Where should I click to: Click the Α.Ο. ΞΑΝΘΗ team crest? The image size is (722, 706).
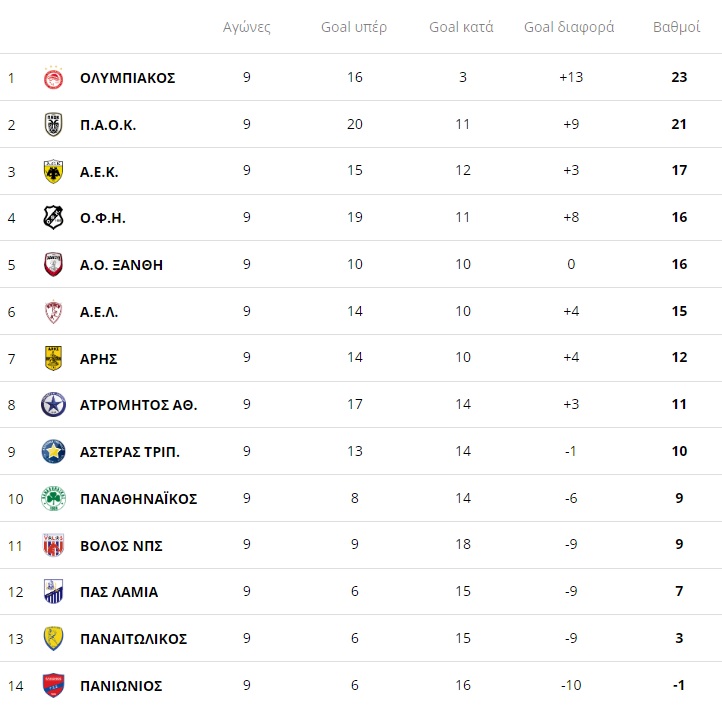(x=53, y=264)
